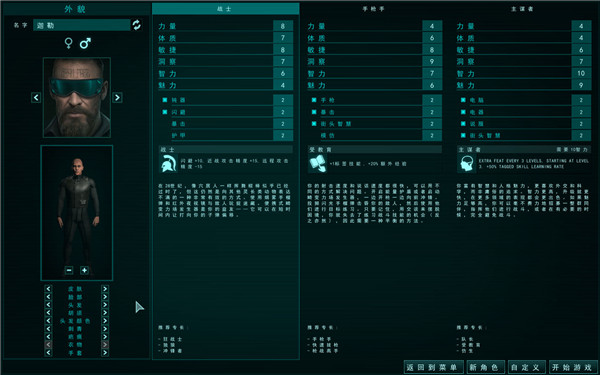Cycle 手套 to next option
The width and height of the screenshot is (600, 375).
(x=105, y=353)
